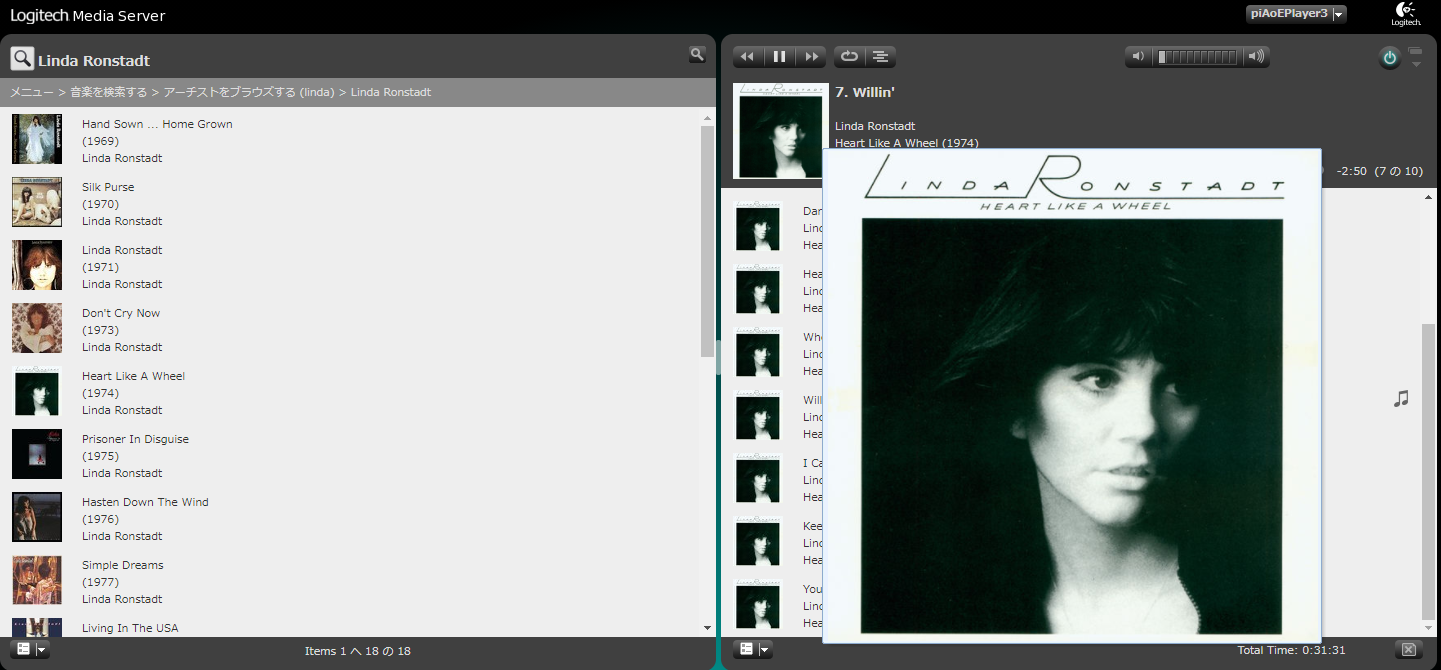
Task: Toggle repeat mode
Action: coord(849,57)
